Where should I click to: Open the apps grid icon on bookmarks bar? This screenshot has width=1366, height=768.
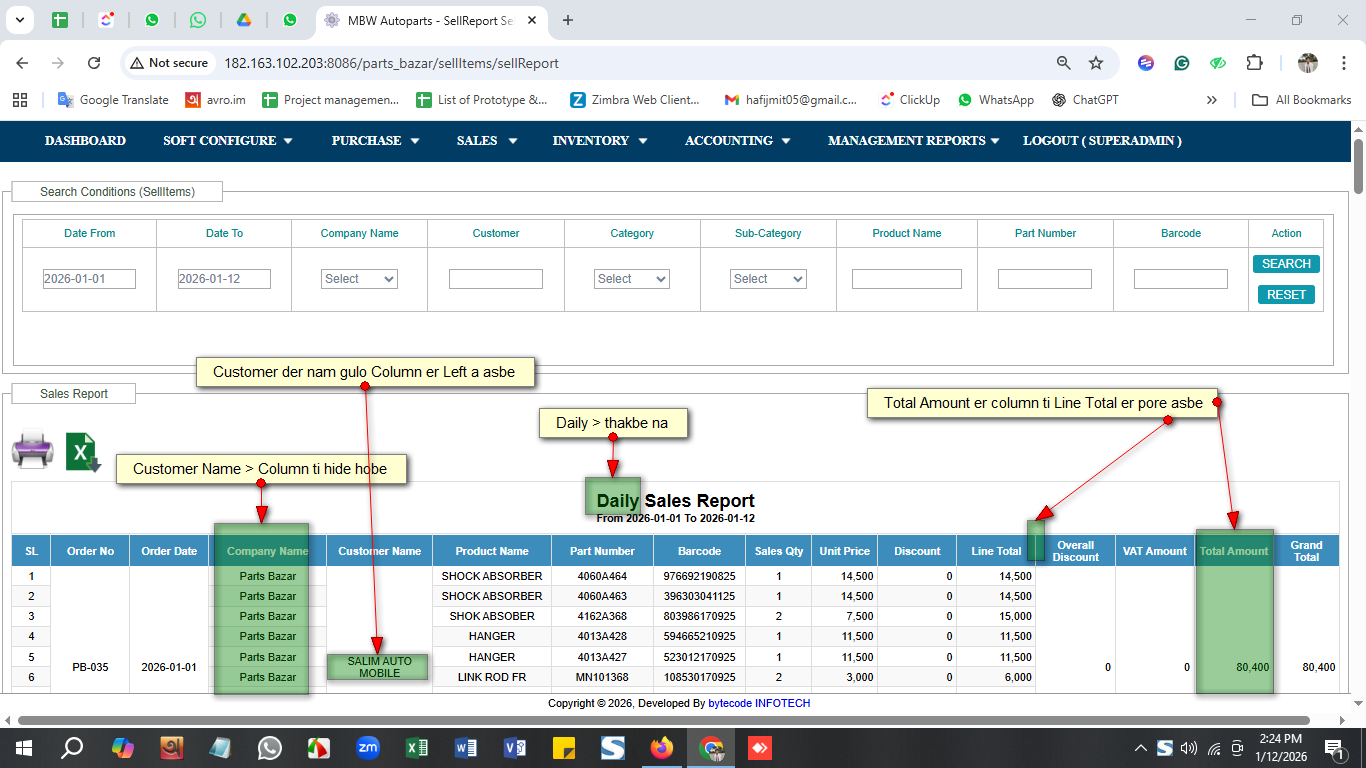19,100
